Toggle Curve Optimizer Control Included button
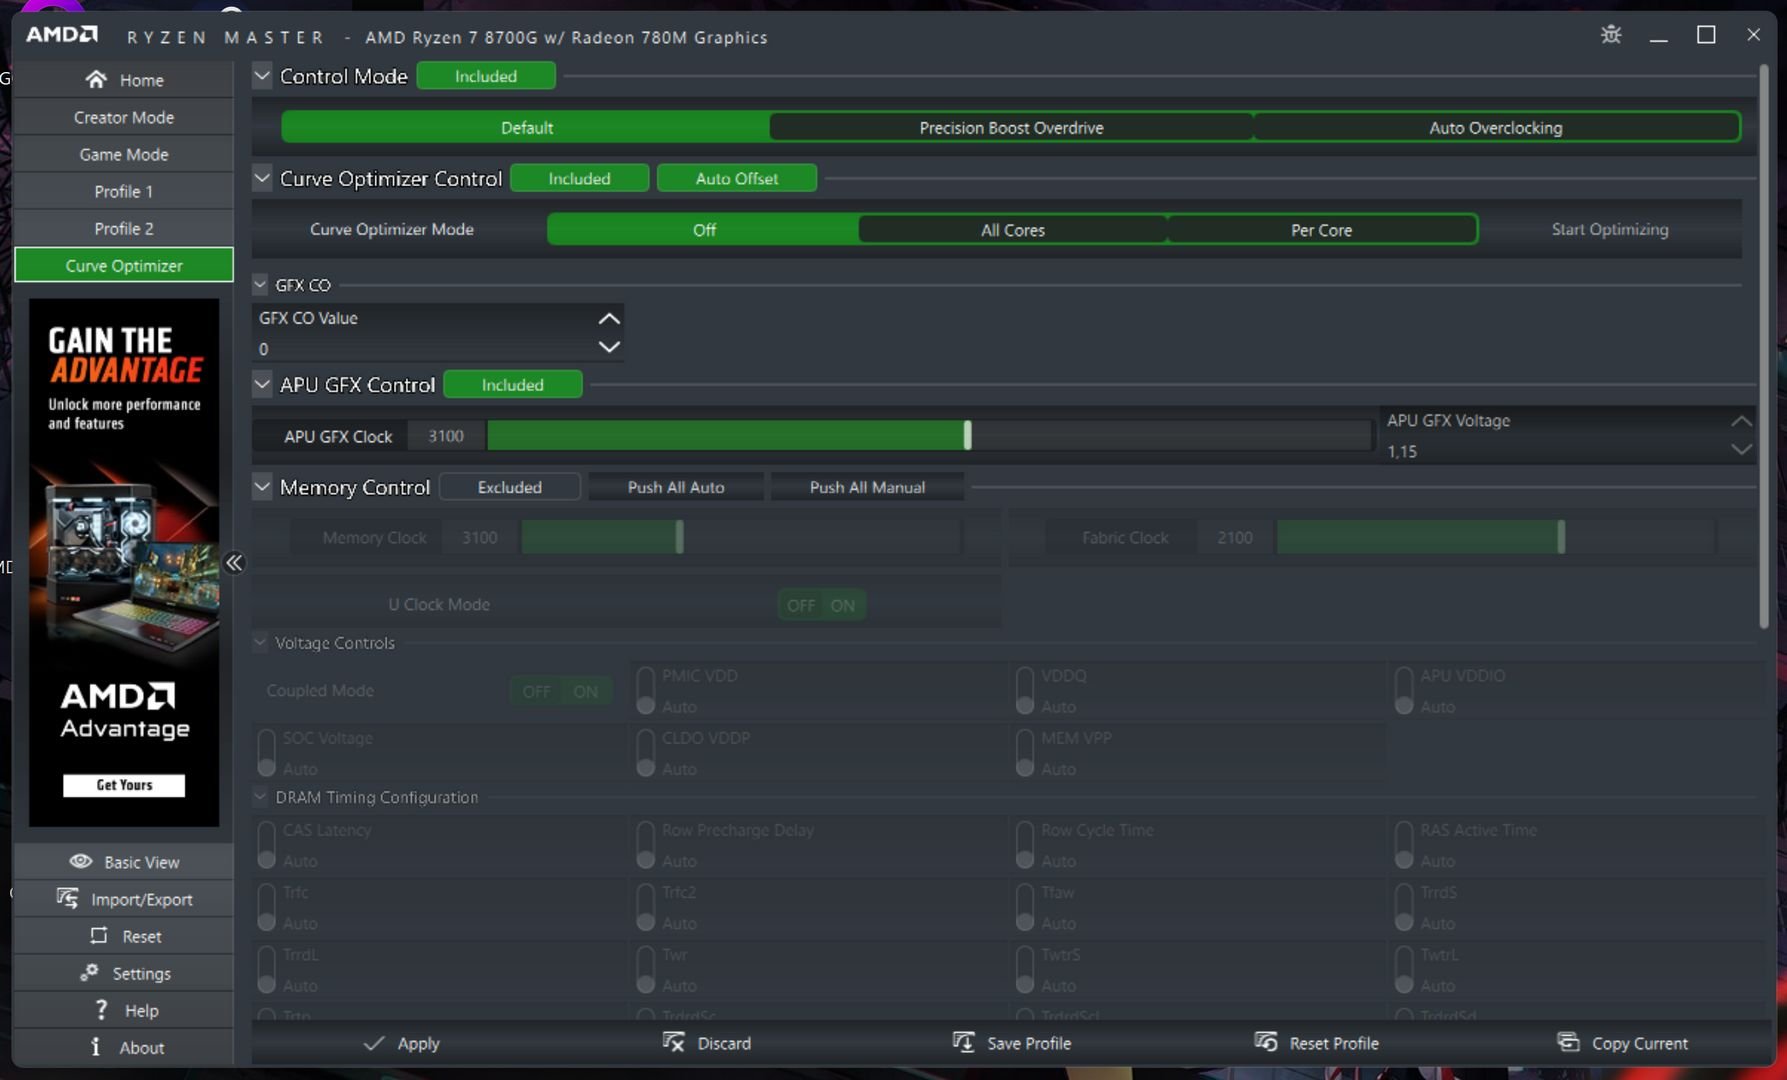This screenshot has height=1080, width=1787. pos(579,178)
